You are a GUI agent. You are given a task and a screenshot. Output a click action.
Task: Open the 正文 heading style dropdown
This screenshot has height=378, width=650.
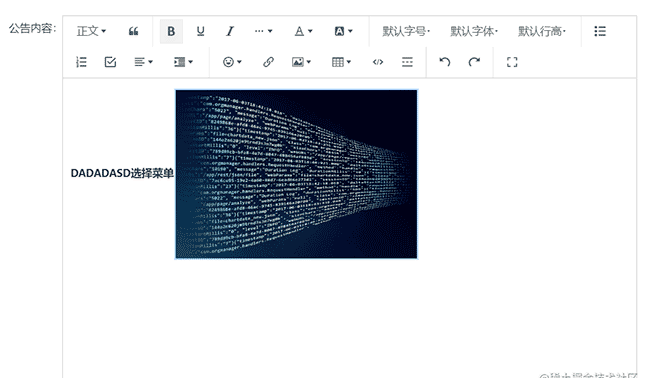(91, 31)
